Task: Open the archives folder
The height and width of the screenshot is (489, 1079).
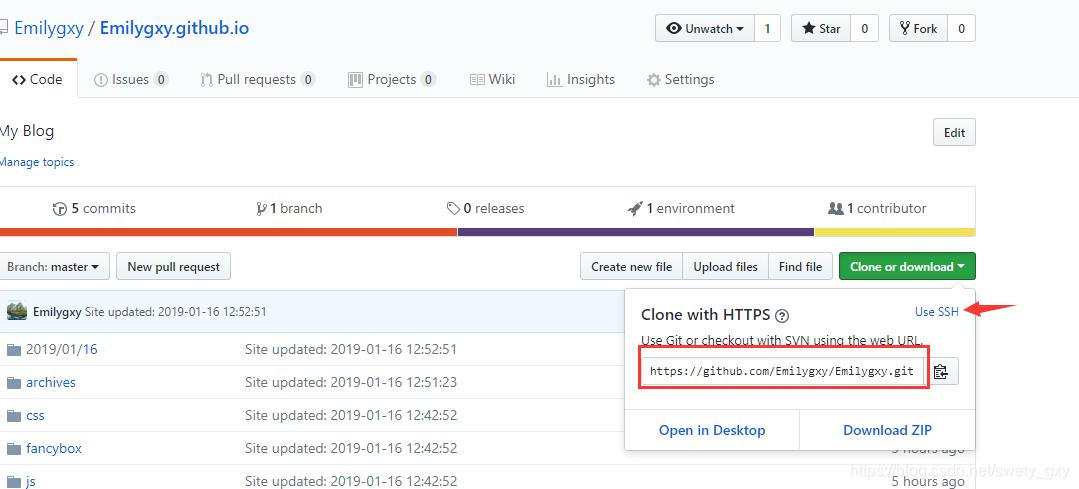Action: tap(51, 382)
